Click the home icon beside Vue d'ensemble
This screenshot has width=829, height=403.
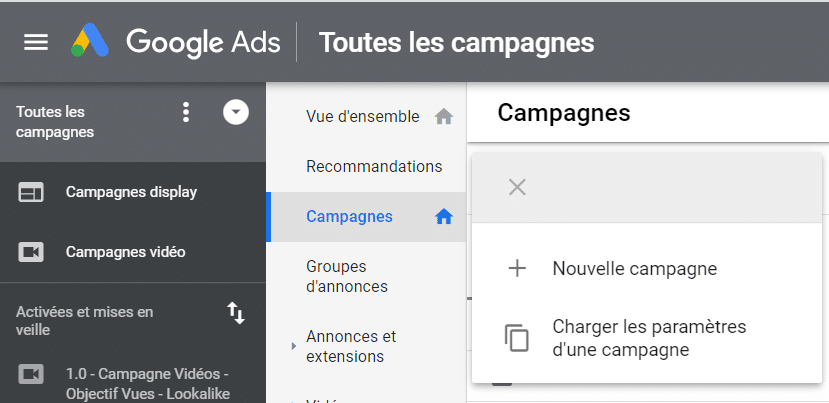(x=444, y=117)
